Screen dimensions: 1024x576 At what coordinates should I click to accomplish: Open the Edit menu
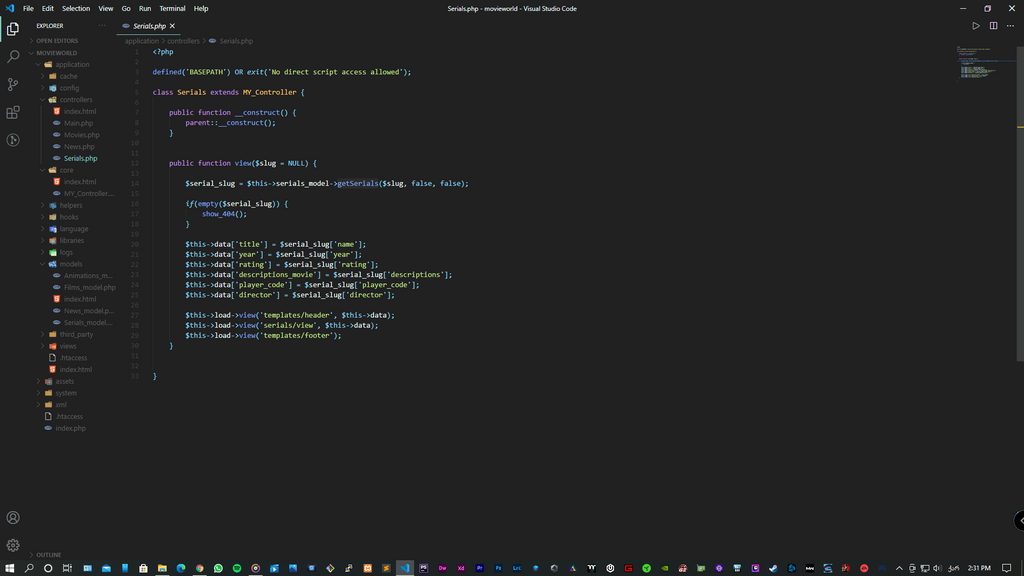pyautogui.click(x=48, y=8)
